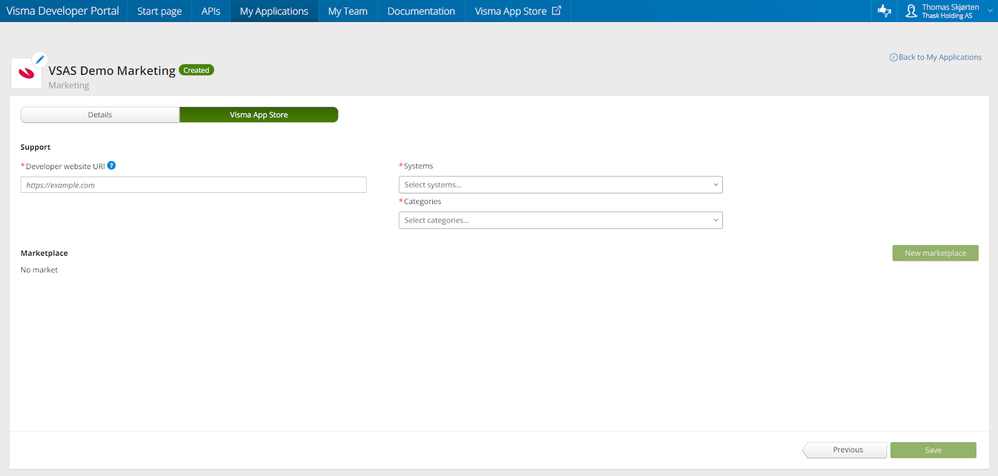Open the Start page menu item
This screenshot has width=998, height=476.
point(160,11)
